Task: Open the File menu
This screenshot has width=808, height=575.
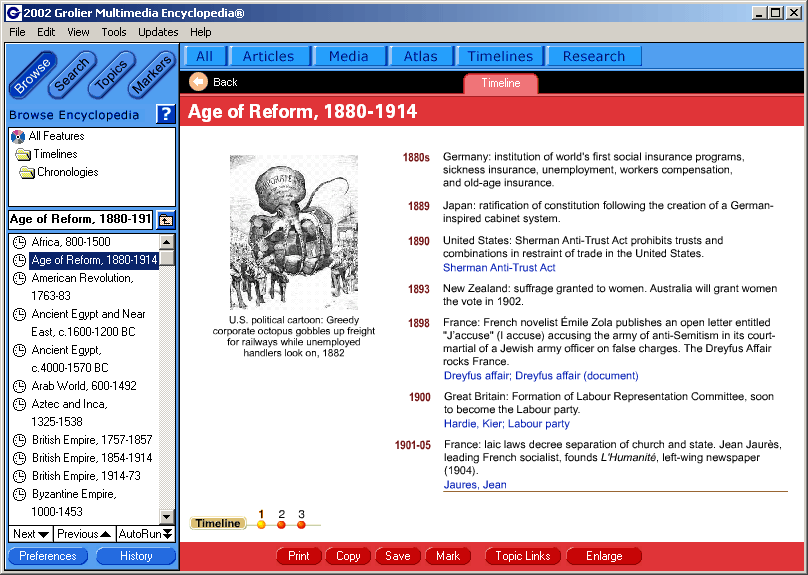Action: point(17,32)
